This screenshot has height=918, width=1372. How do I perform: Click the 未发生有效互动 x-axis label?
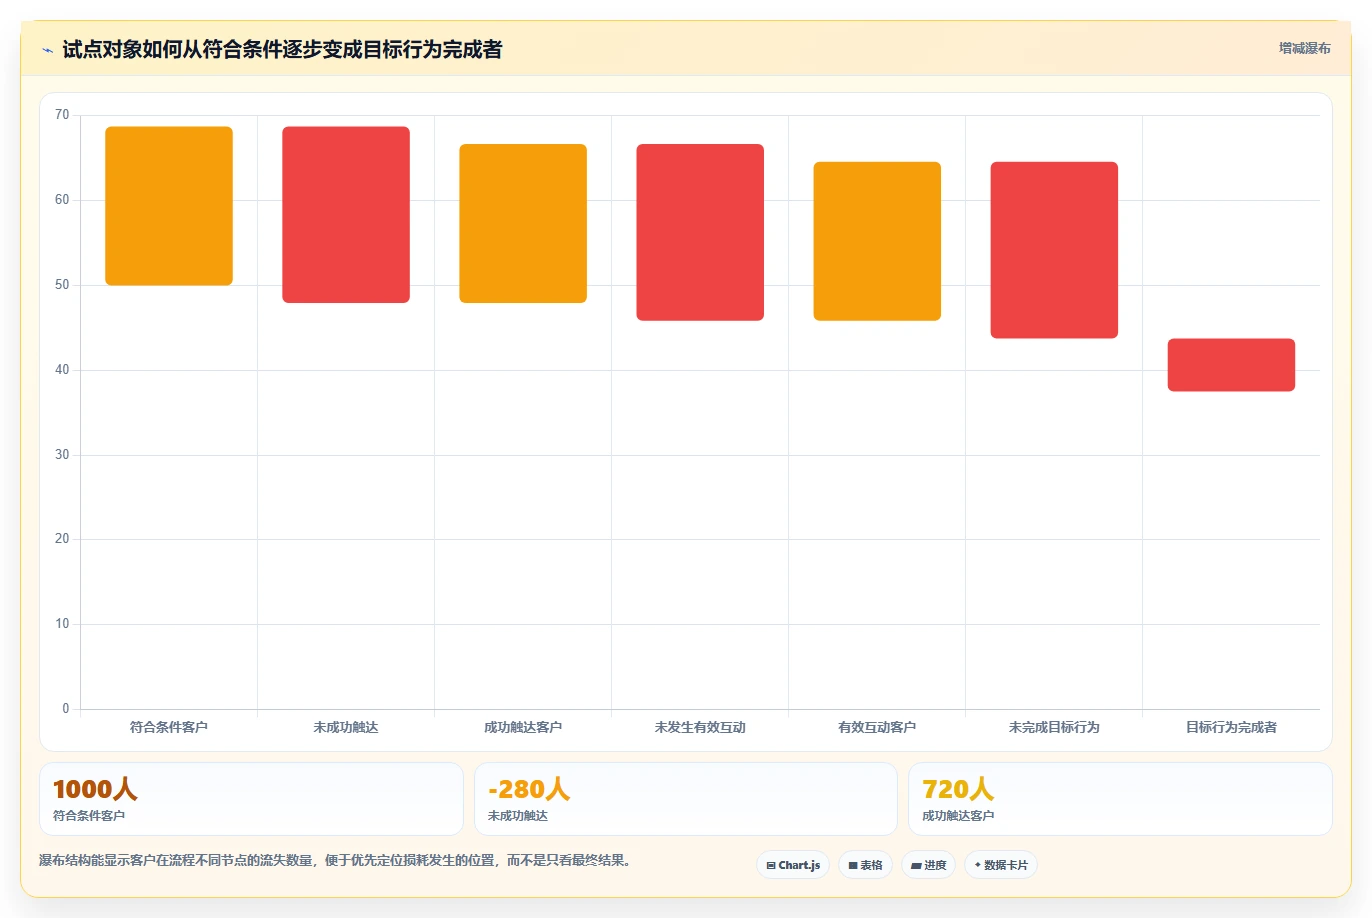700,727
